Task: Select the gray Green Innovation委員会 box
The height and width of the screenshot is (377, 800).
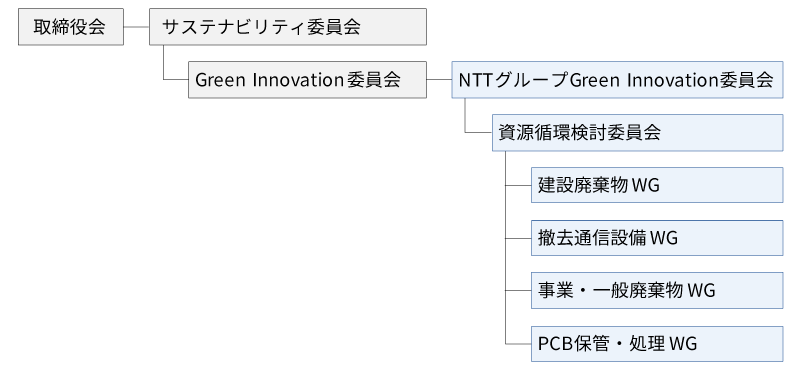Action: [307, 80]
